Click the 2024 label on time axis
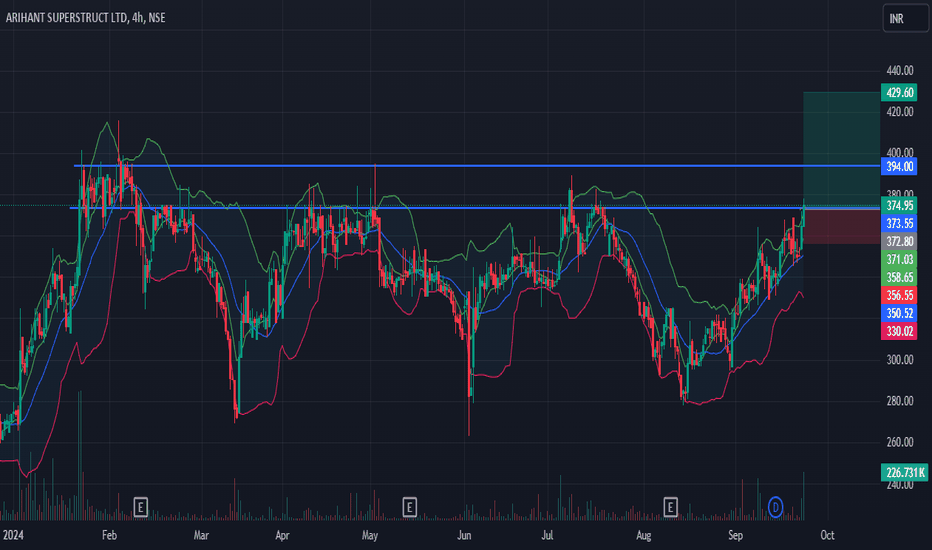 [12, 535]
